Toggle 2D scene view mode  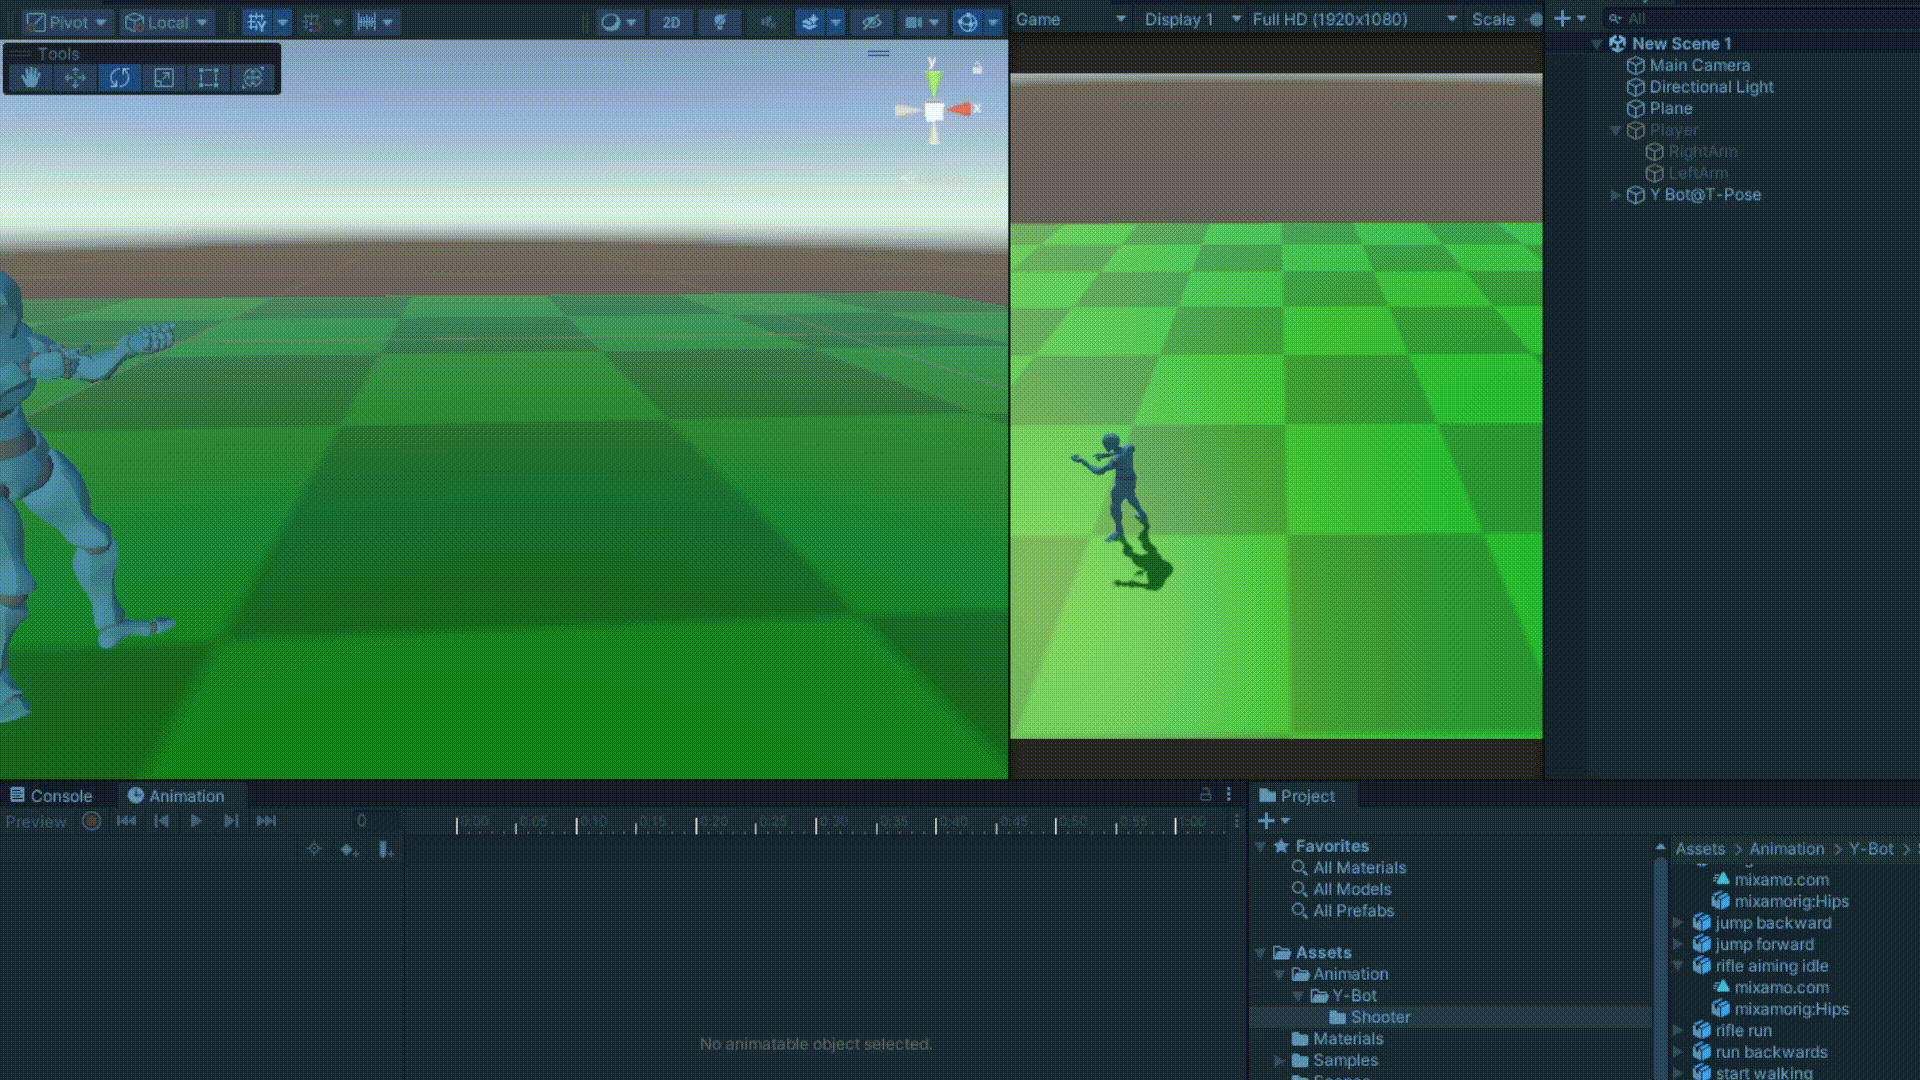coord(671,22)
